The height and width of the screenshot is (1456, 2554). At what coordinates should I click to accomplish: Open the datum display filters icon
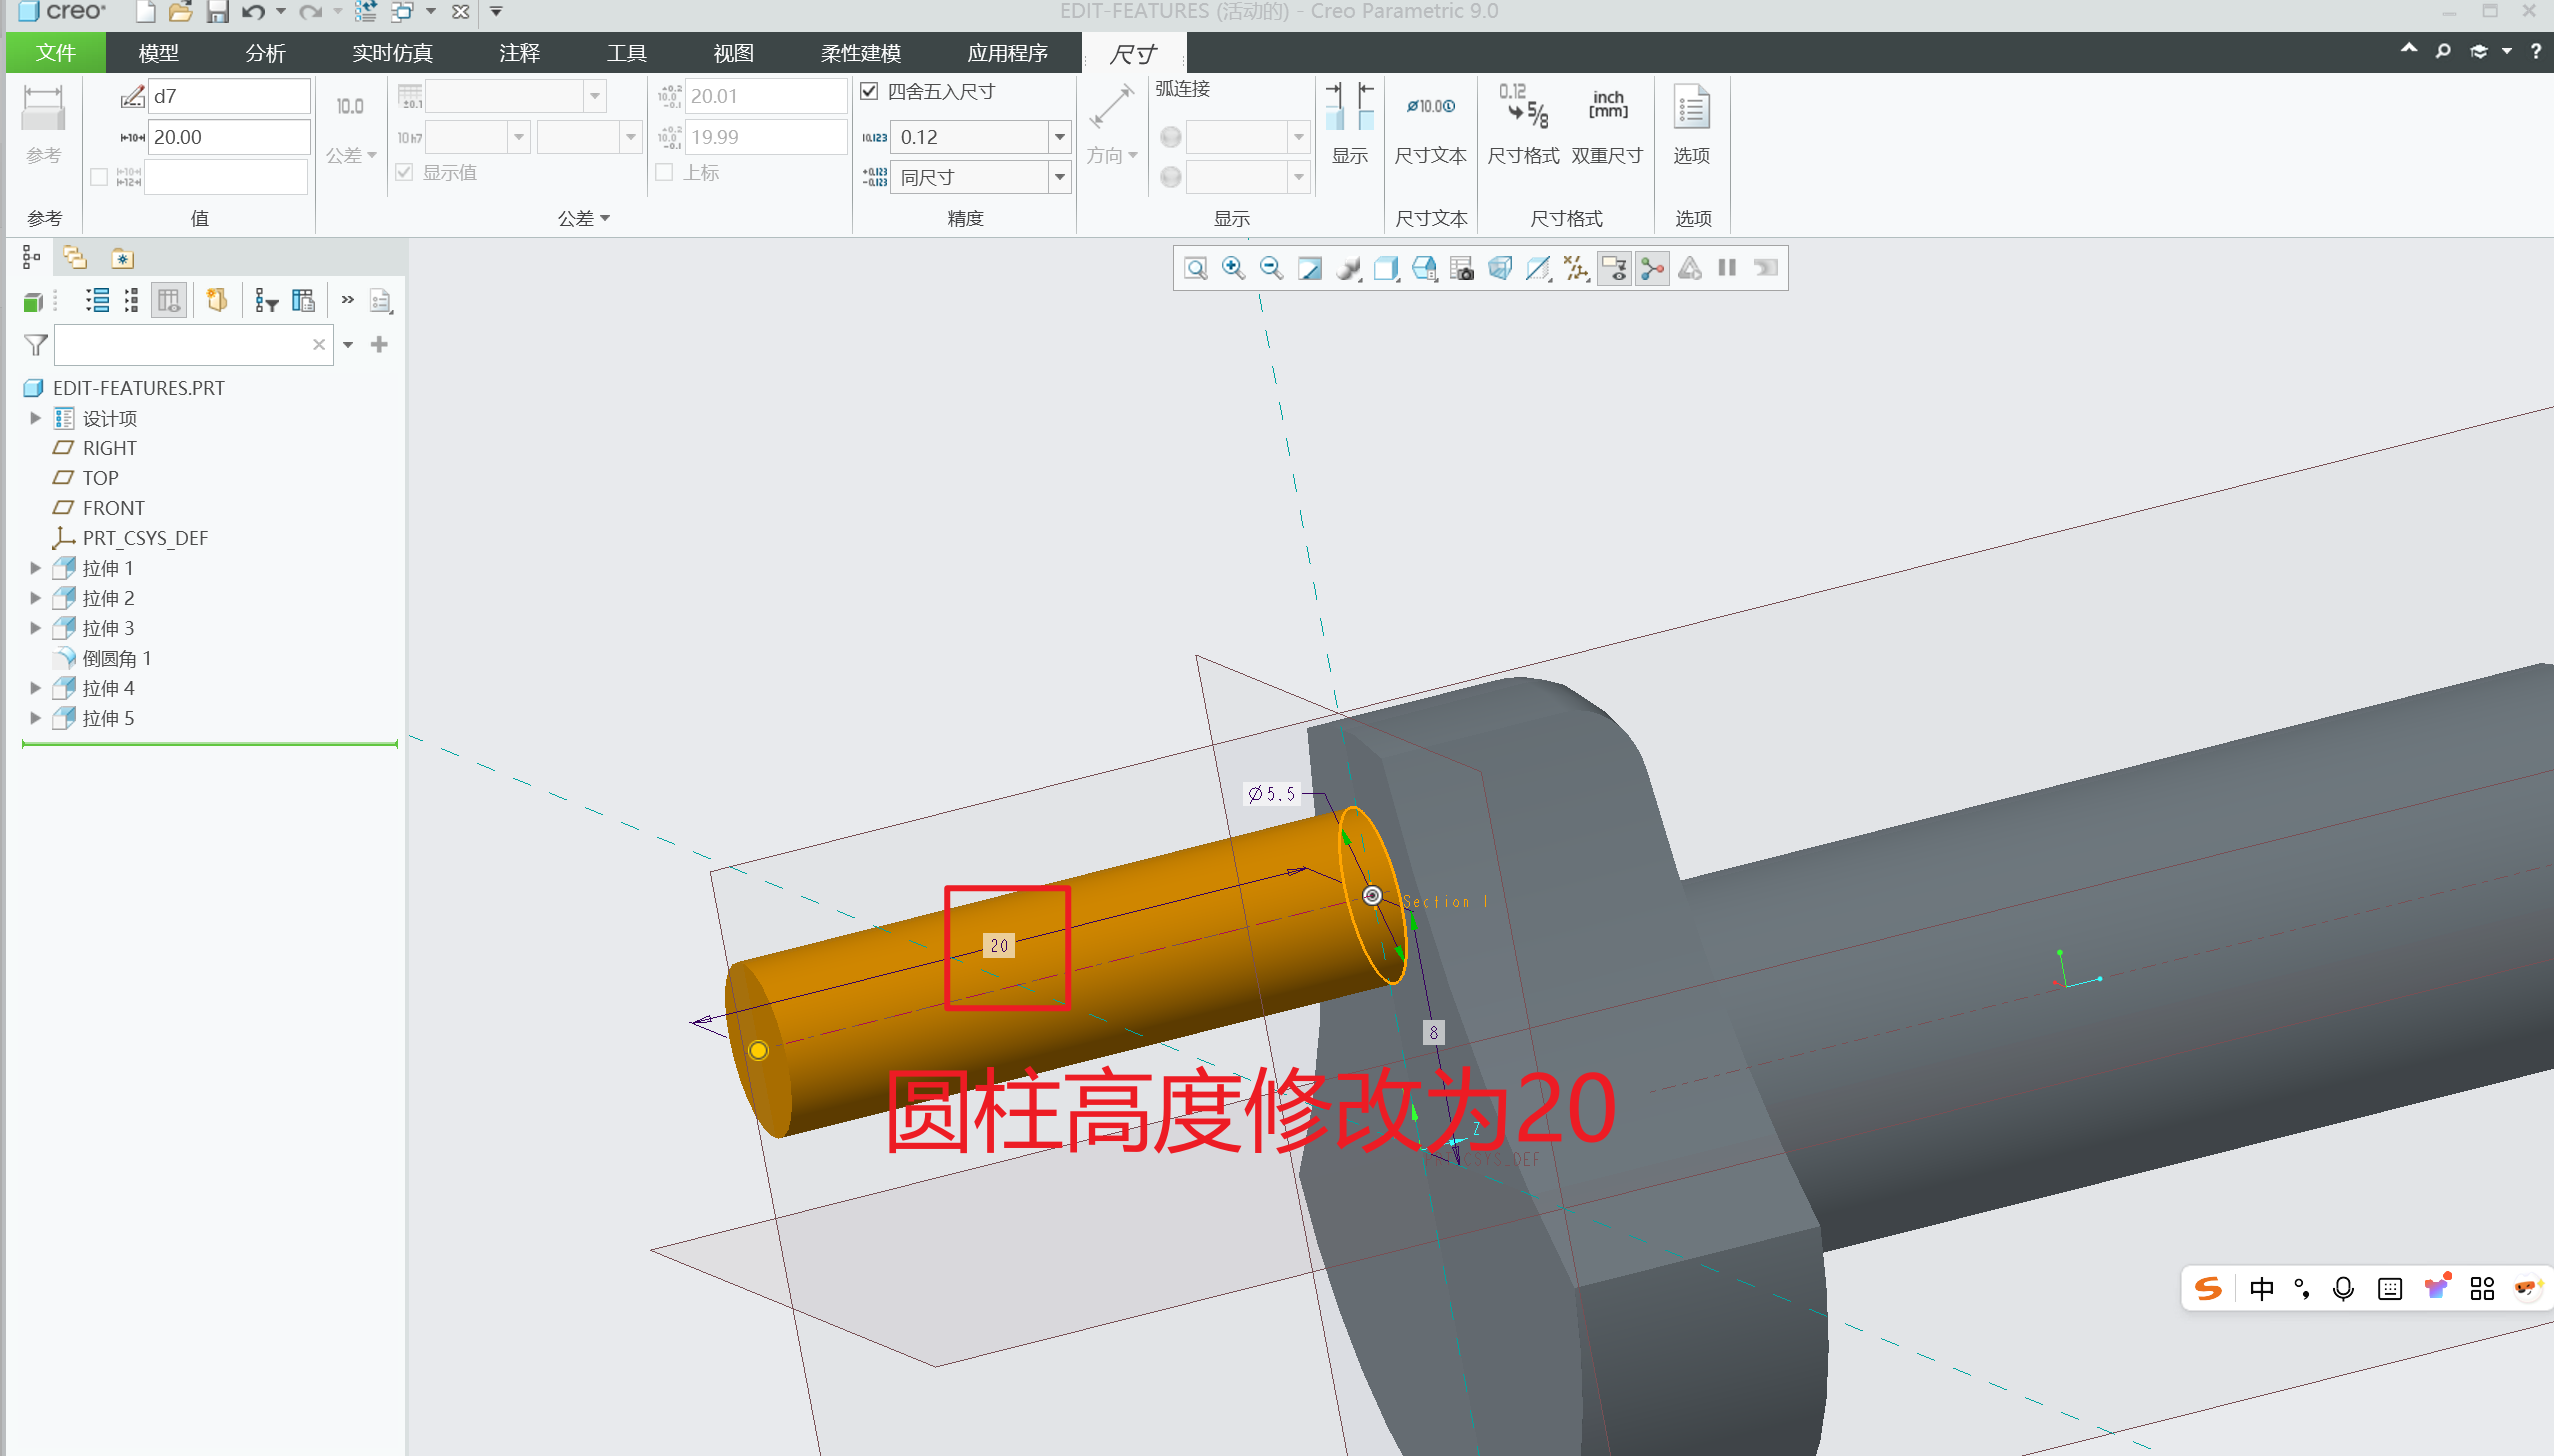(1577, 268)
